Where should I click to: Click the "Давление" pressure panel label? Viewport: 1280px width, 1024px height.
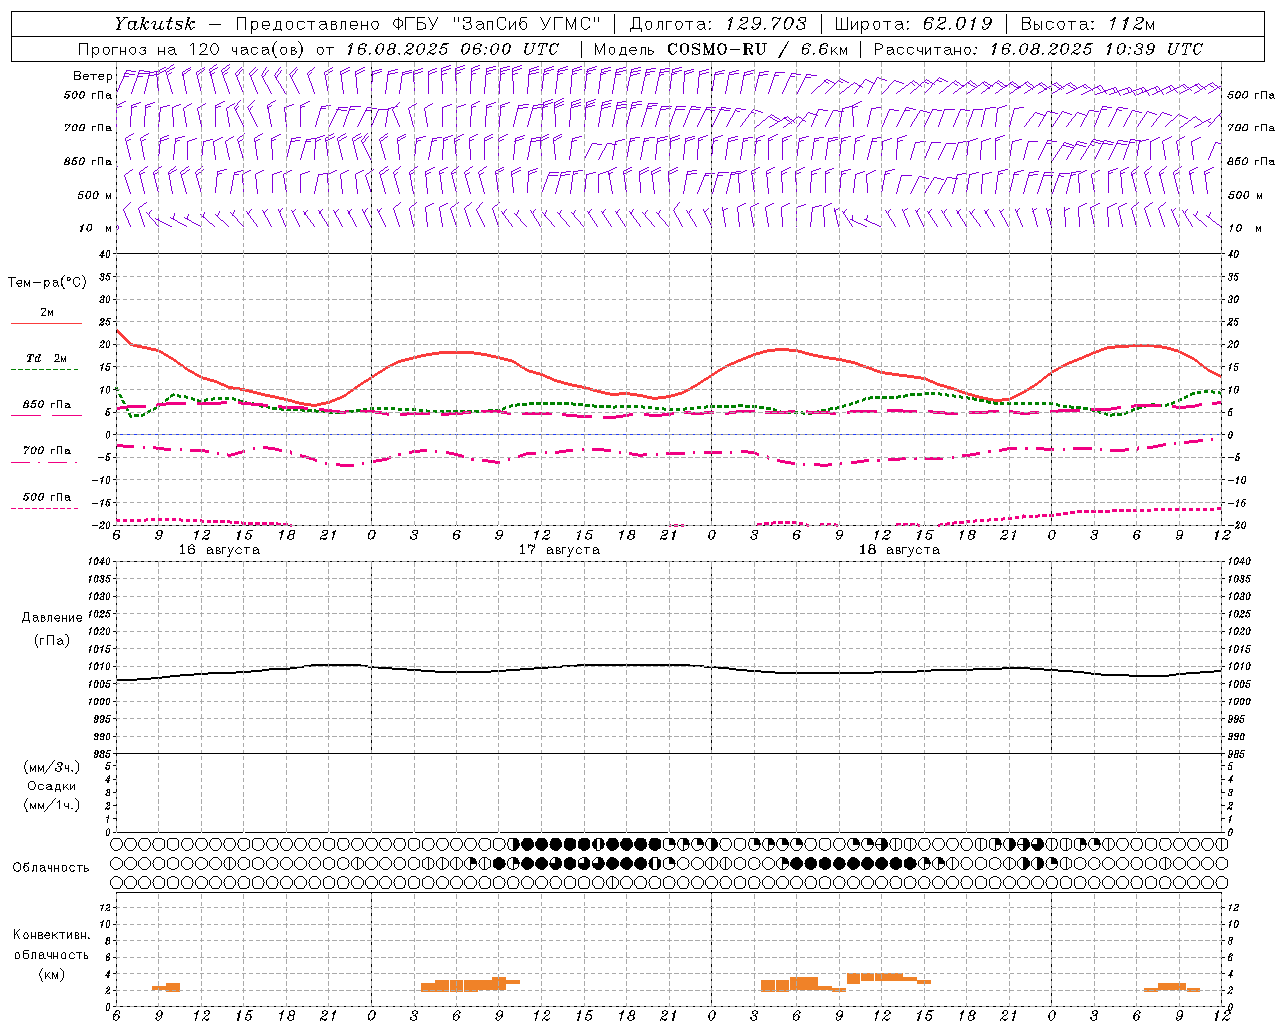(52, 618)
